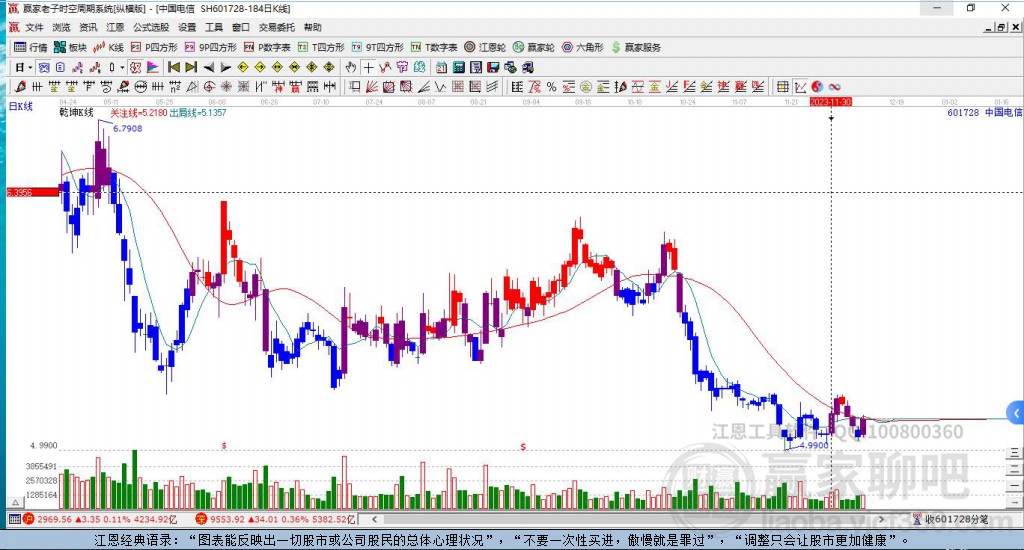1024x550 pixels.
Task: Open the dropdown arrow beside 0
Action: 122,67
